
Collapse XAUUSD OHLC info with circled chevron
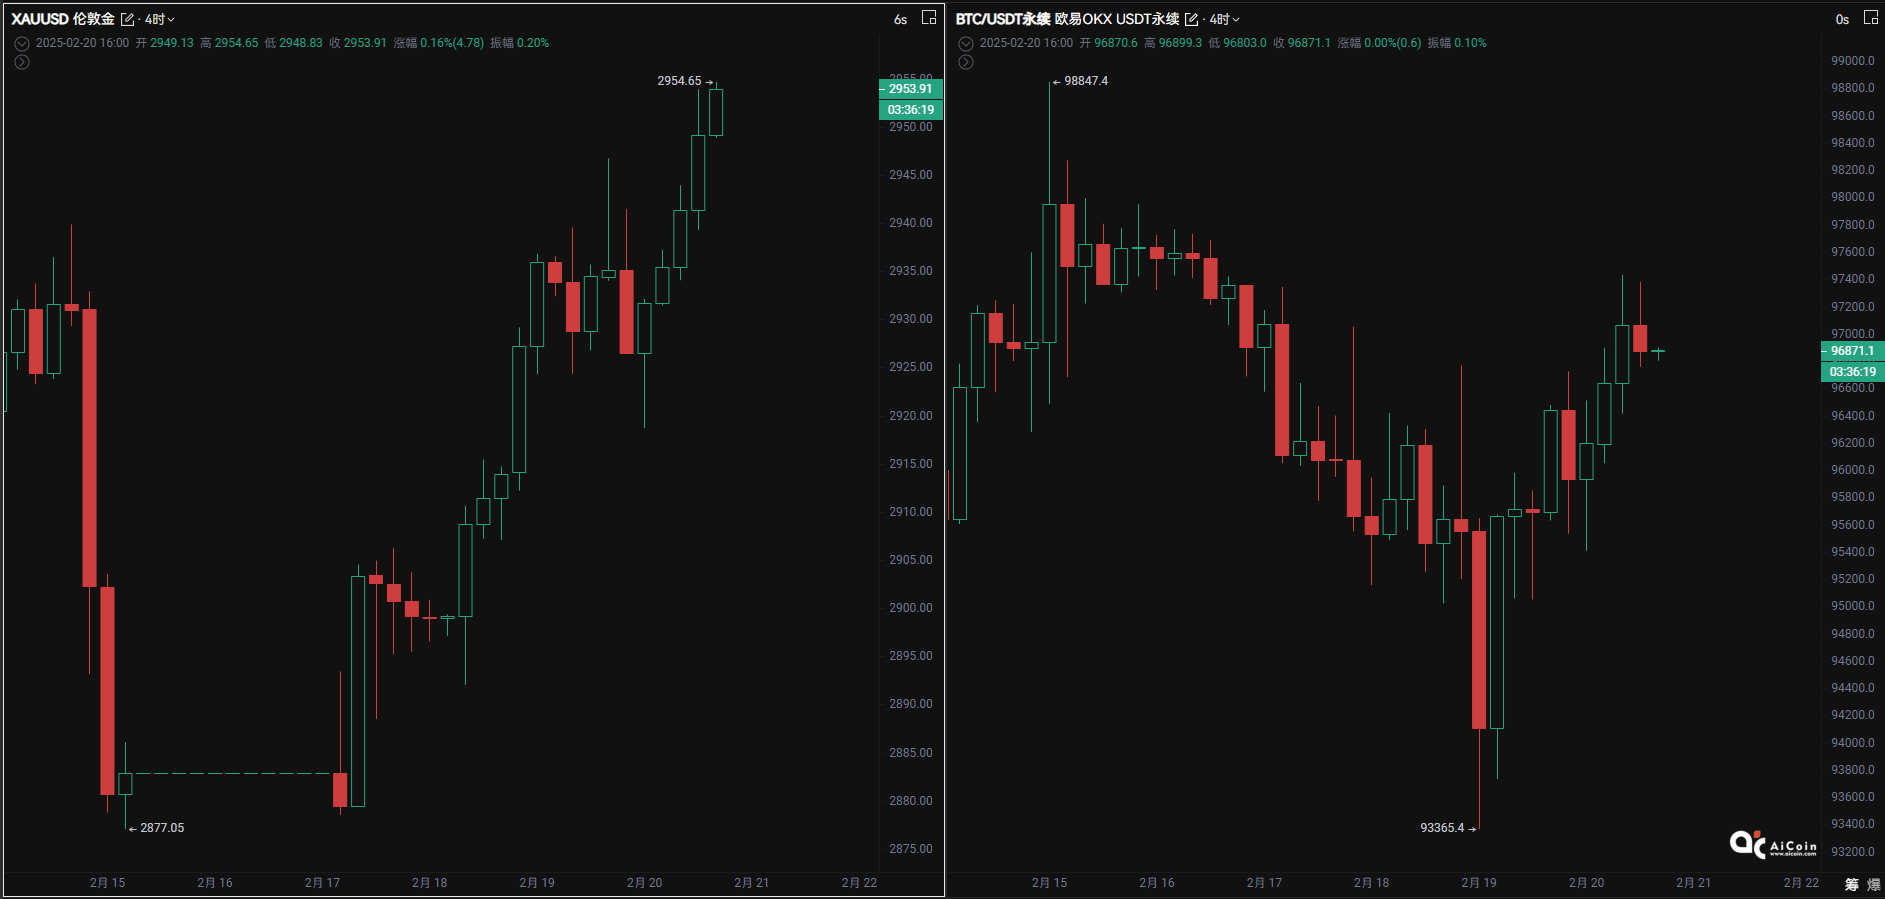click(22, 44)
